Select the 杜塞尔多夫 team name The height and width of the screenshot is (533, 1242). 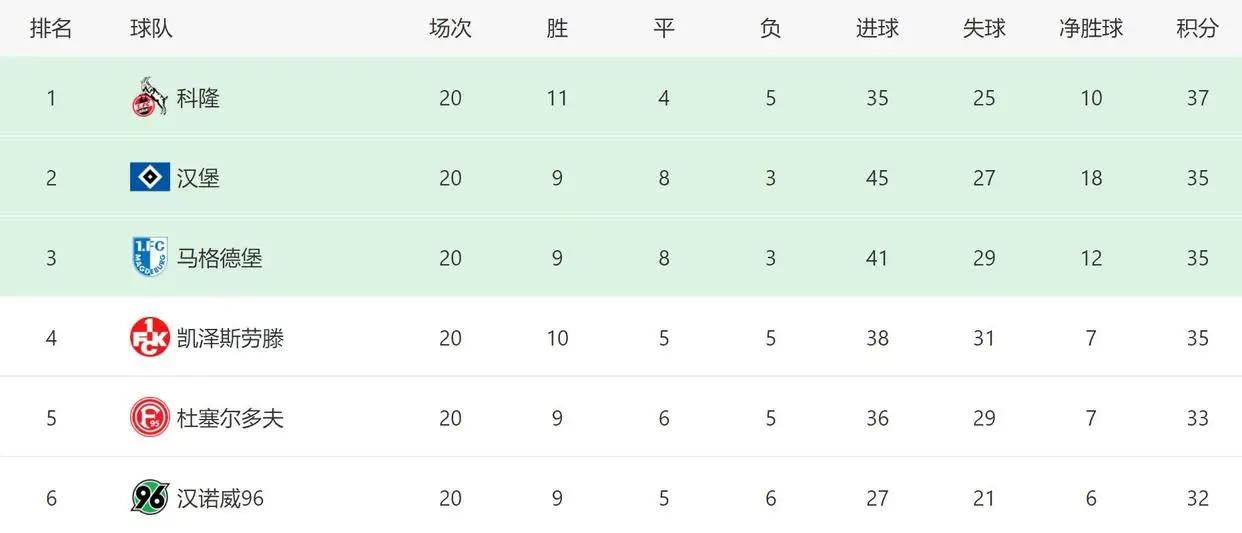(x=230, y=418)
